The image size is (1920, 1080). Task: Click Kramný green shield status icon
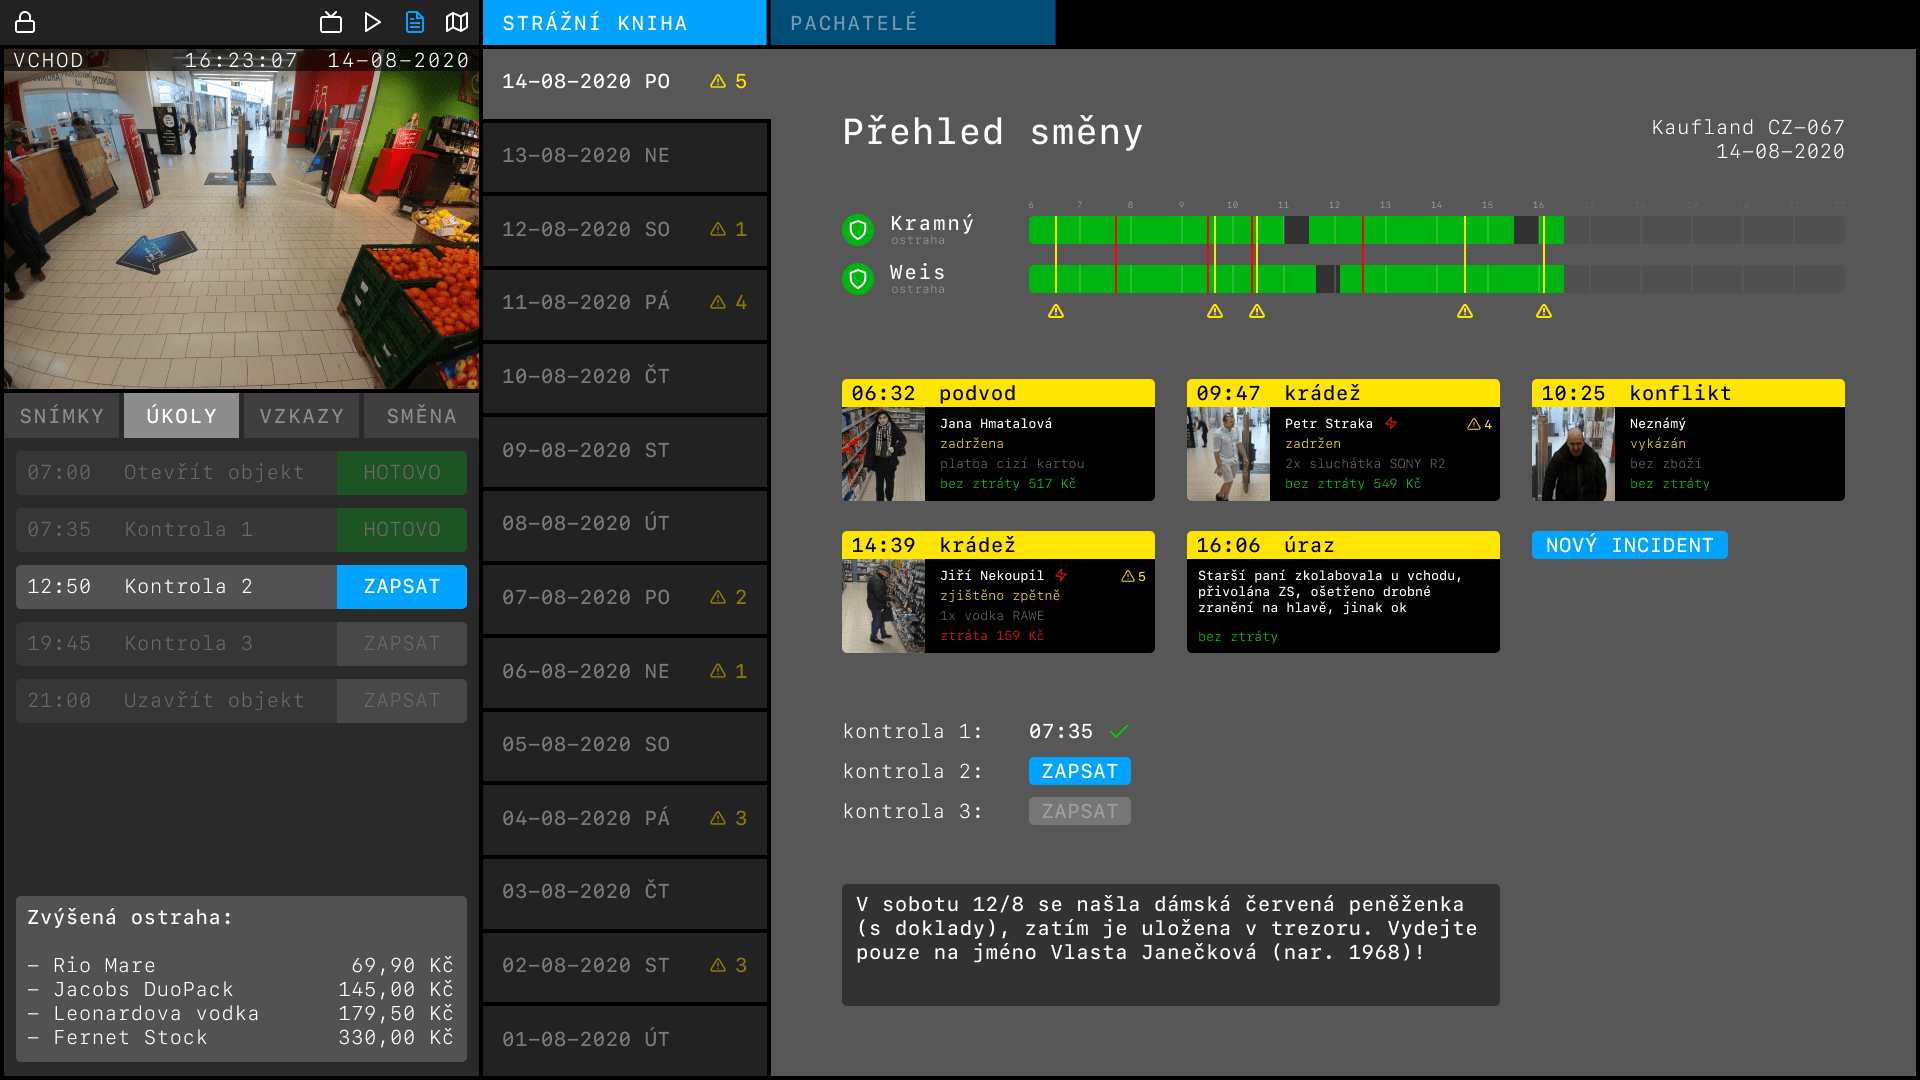pos(857,230)
